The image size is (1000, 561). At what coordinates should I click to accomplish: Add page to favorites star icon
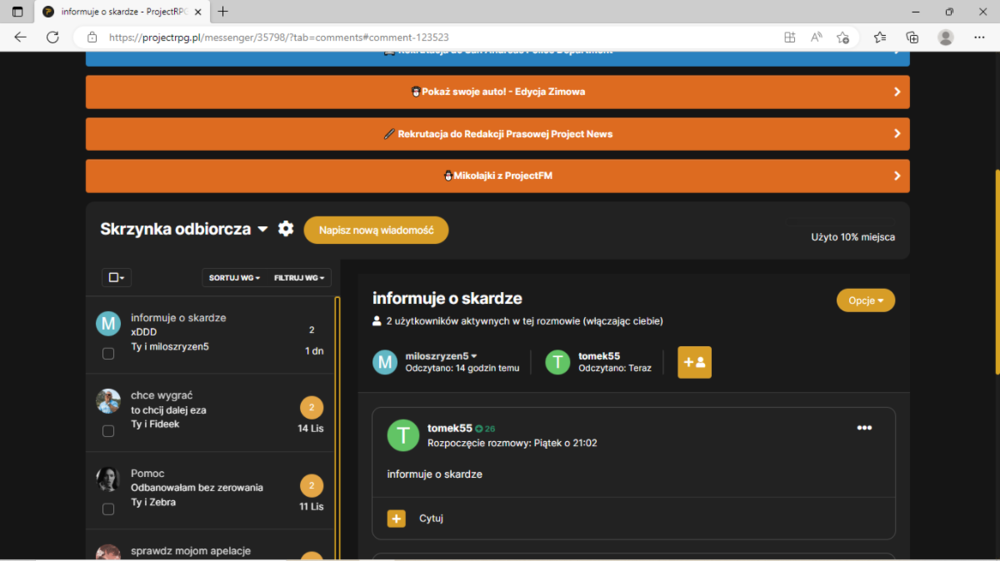click(x=842, y=37)
